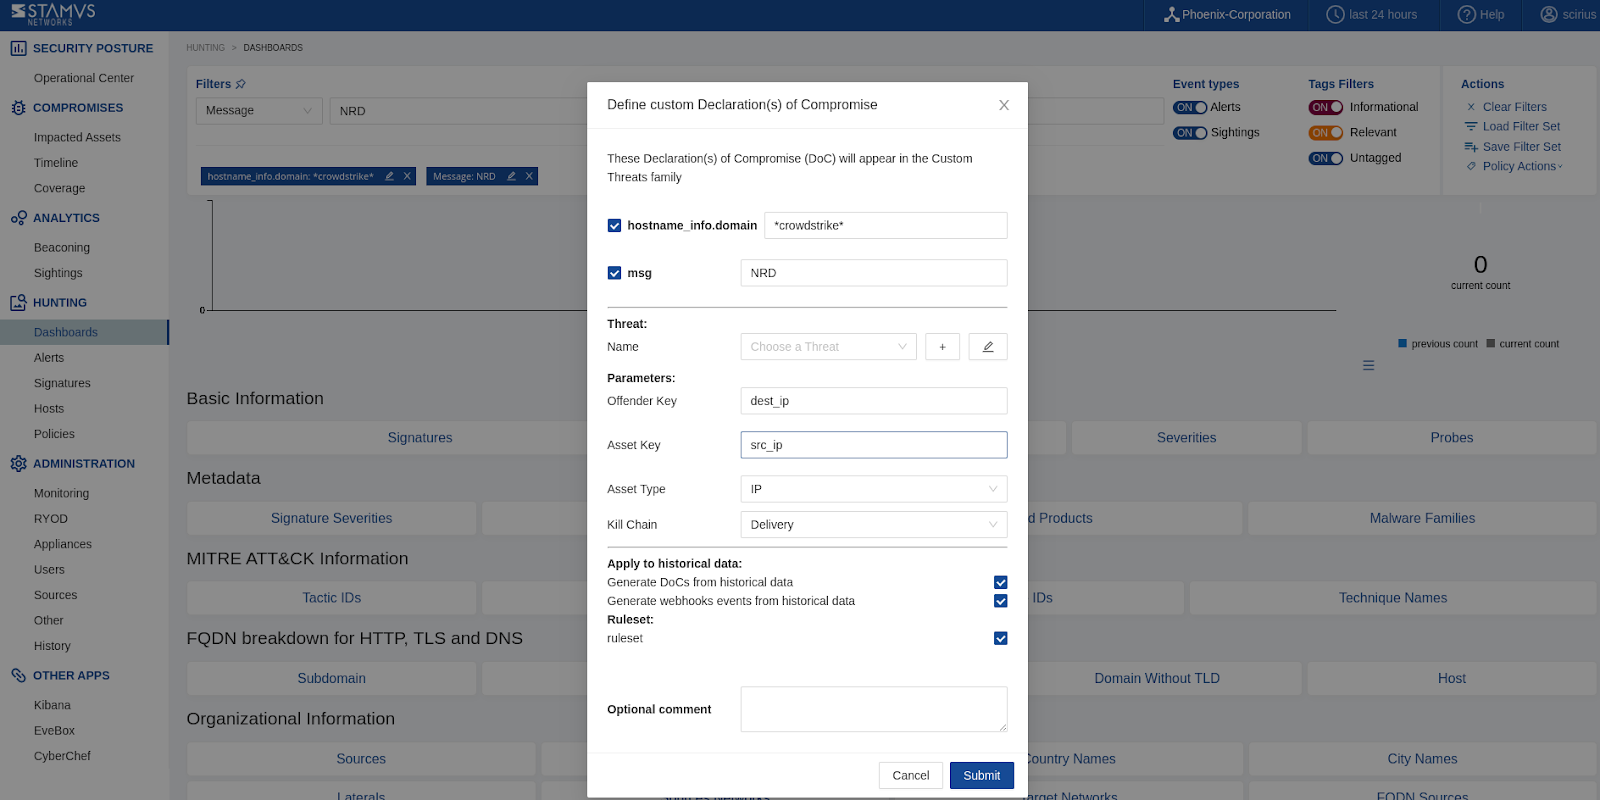The width and height of the screenshot is (1600, 800).
Task: Click the Compromises section icon
Action: point(18,108)
